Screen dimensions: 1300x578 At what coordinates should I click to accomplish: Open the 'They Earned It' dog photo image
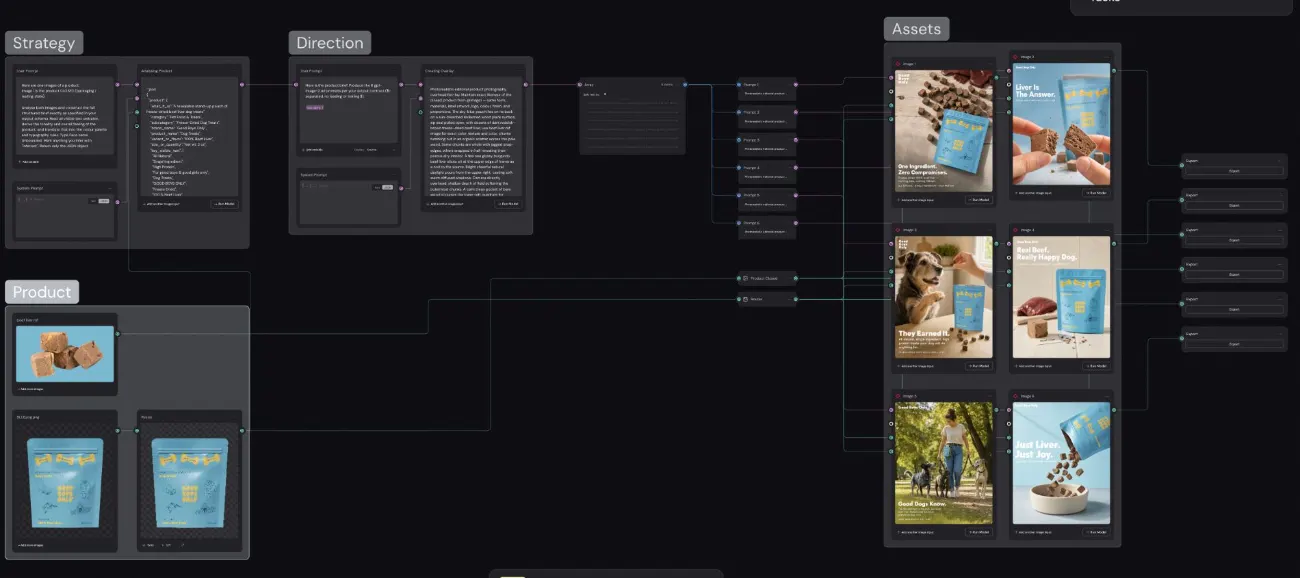[943, 297]
